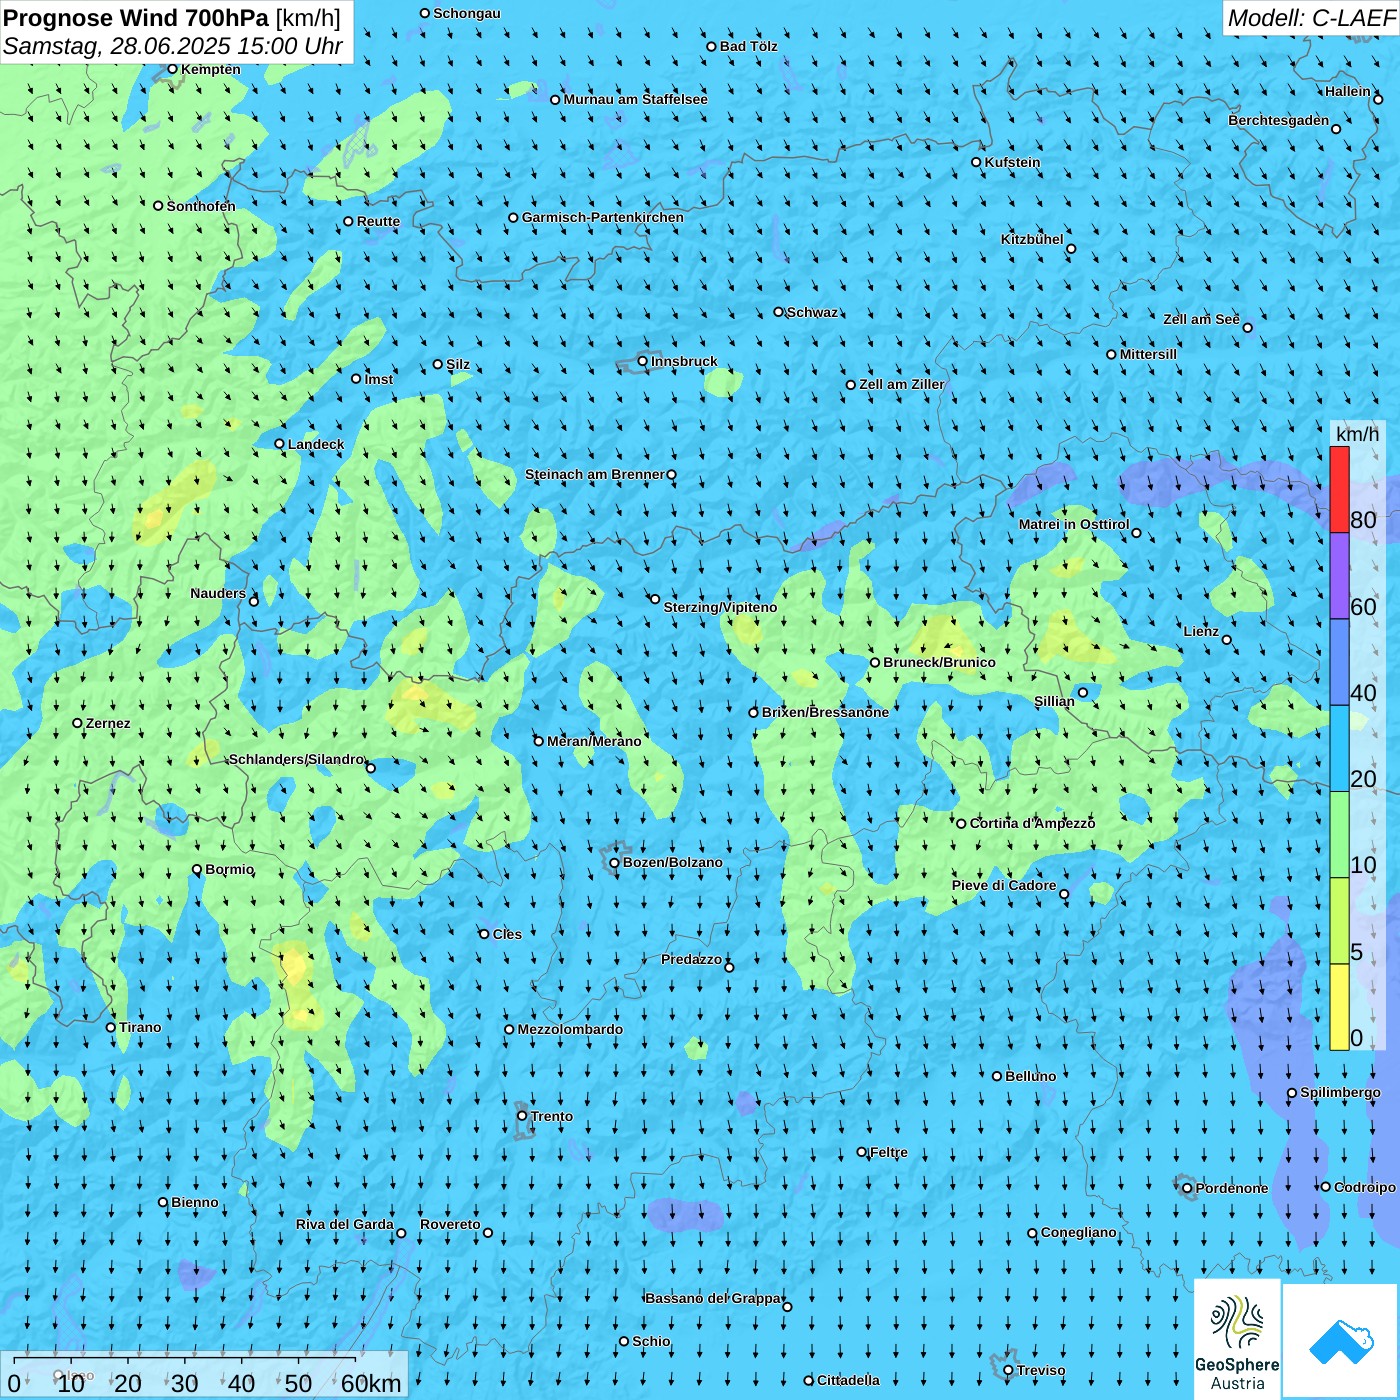This screenshot has width=1400, height=1400.
Task: Click the Matrei in Osttirol label
Action: 1073,524
